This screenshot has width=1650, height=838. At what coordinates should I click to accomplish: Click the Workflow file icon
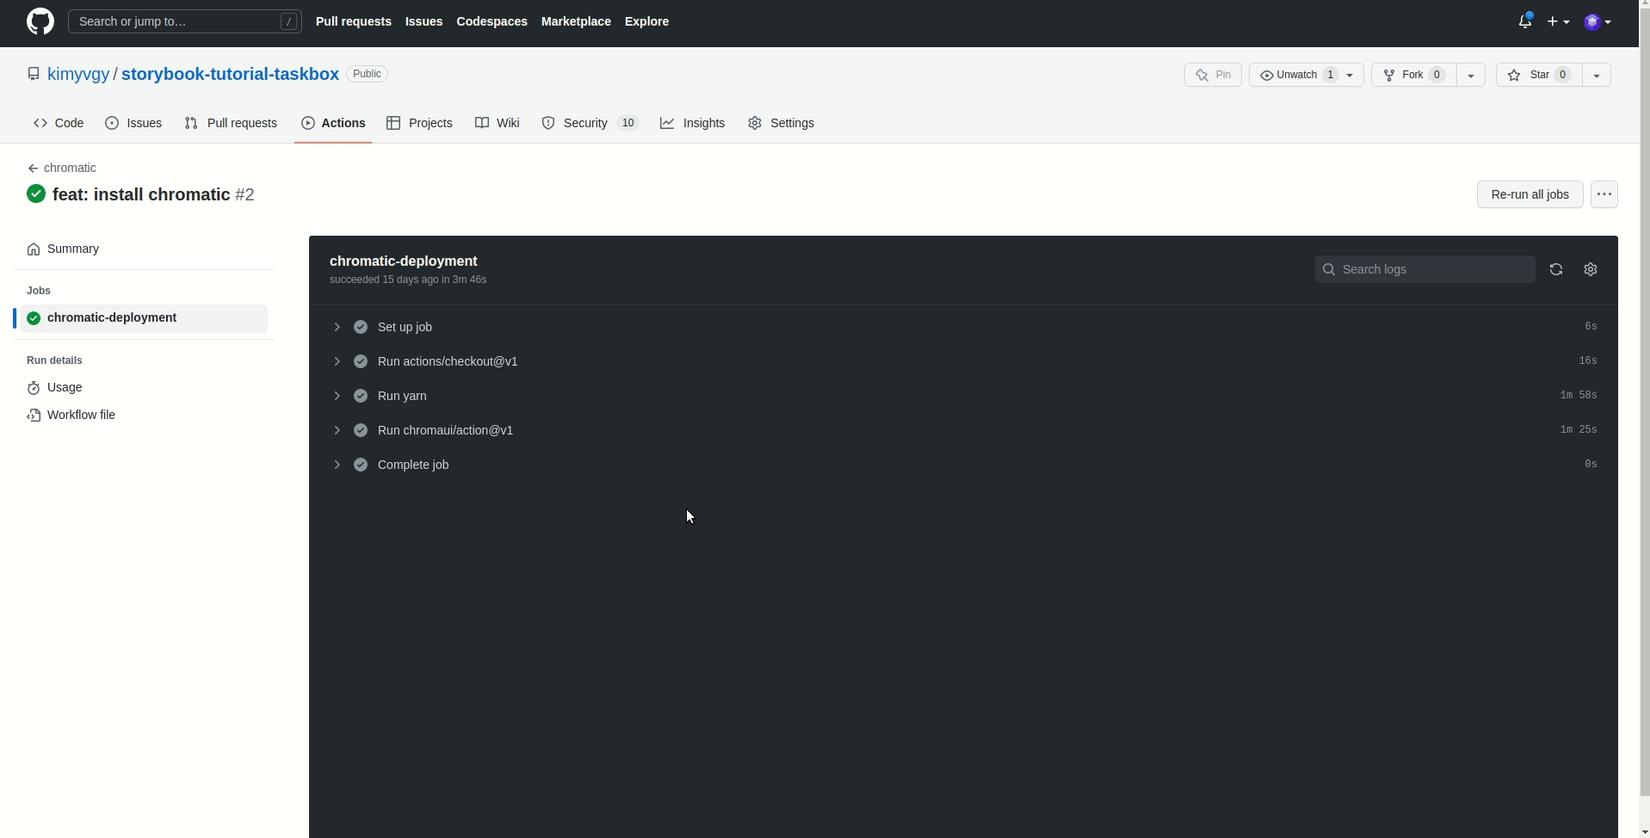pos(34,415)
